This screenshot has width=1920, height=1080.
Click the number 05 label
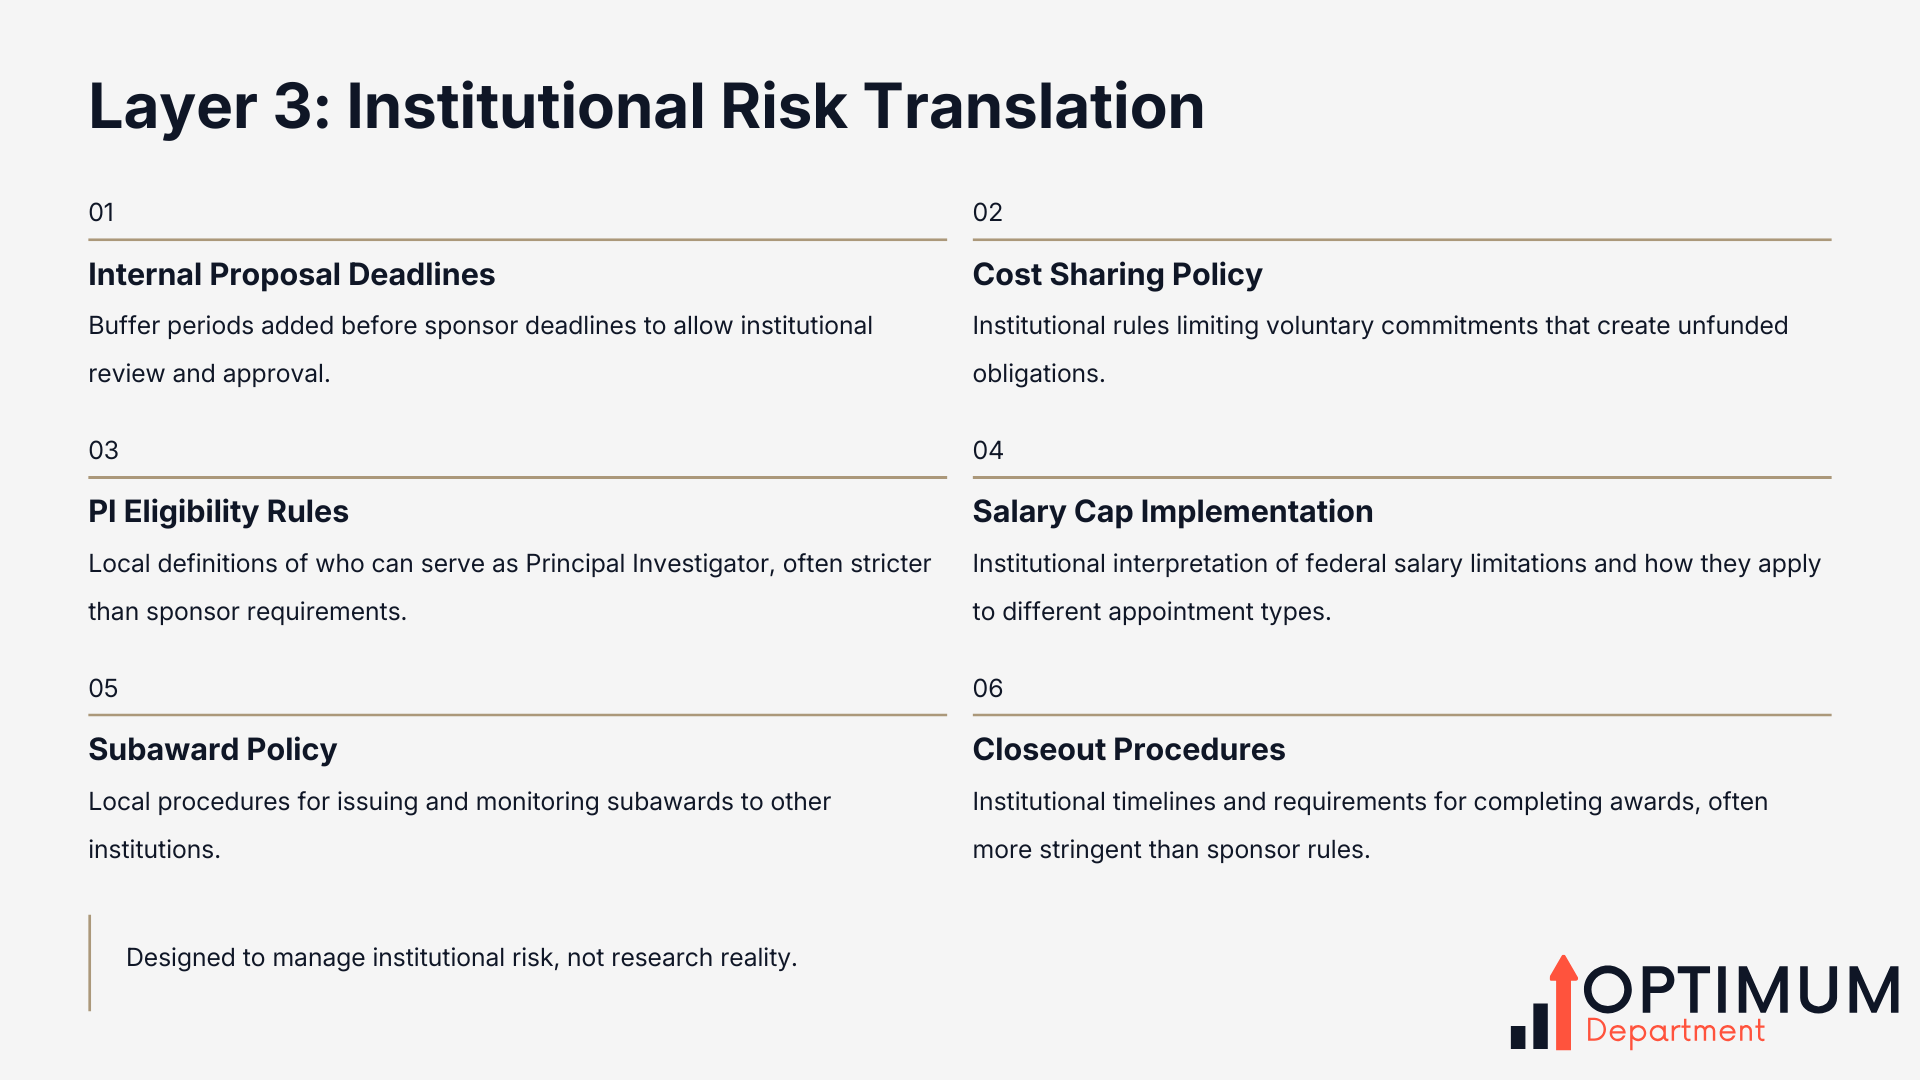click(103, 688)
